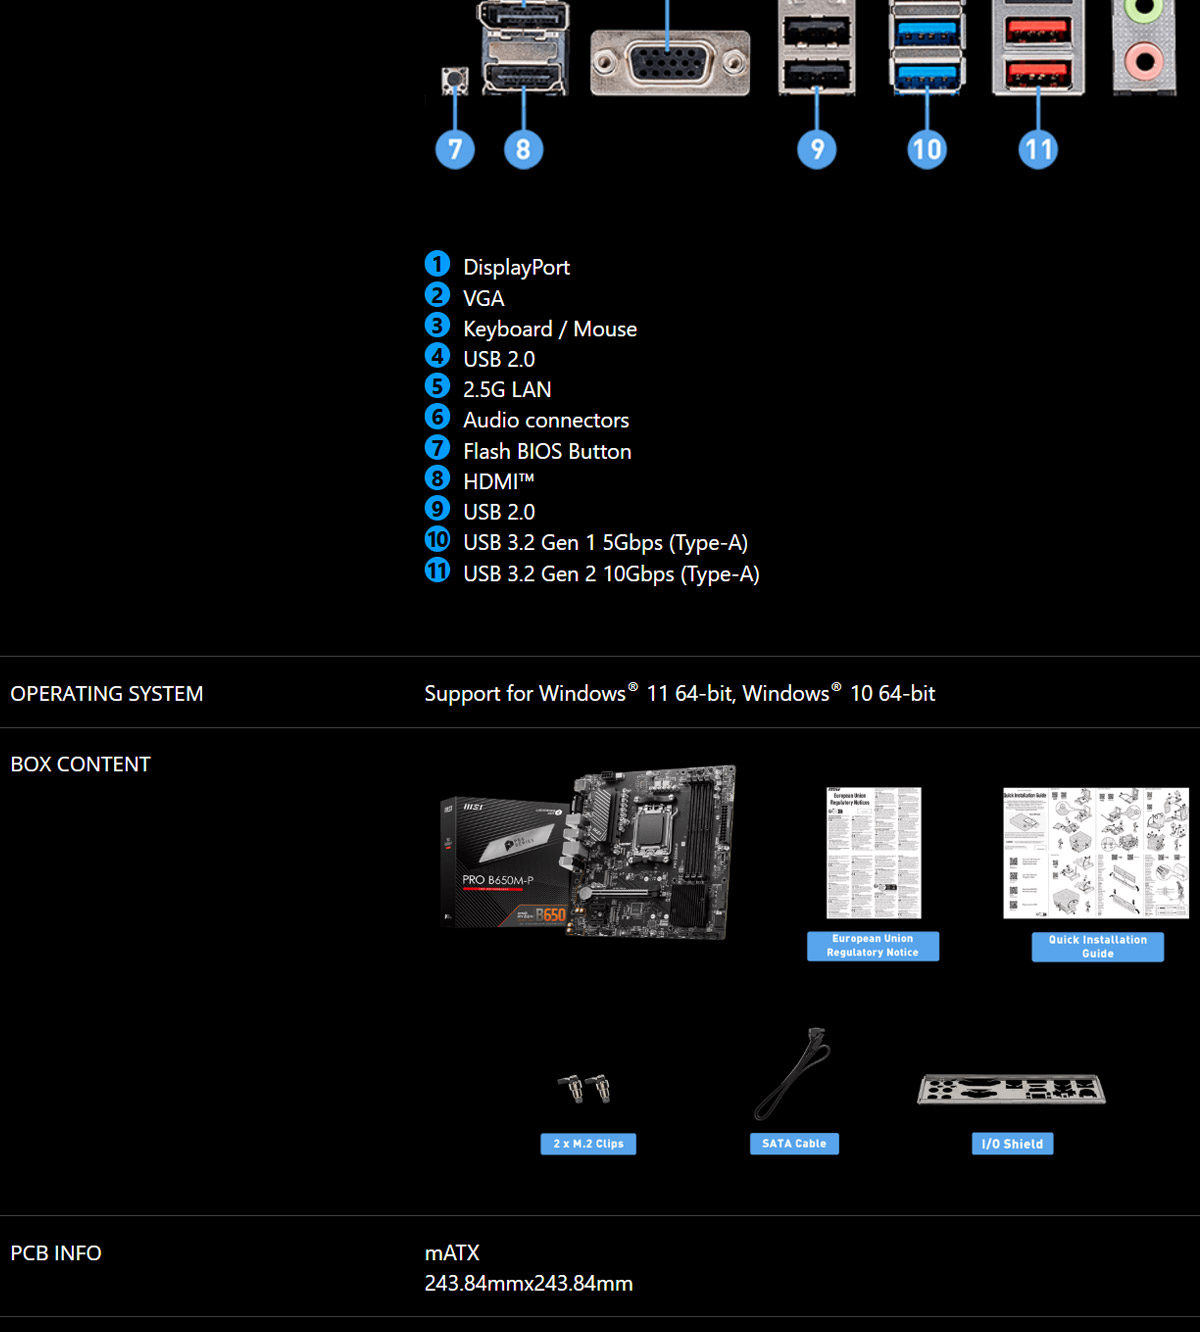
Task: Click the red USB 3.2 Gen 2 ports
Action: [1038, 47]
